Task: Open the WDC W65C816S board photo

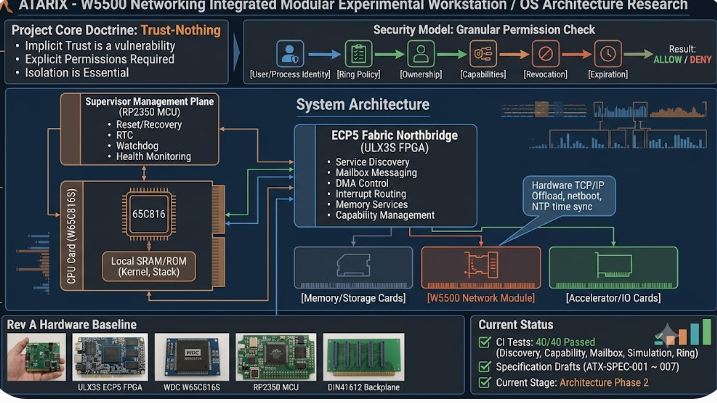Action: coord(192,357)
